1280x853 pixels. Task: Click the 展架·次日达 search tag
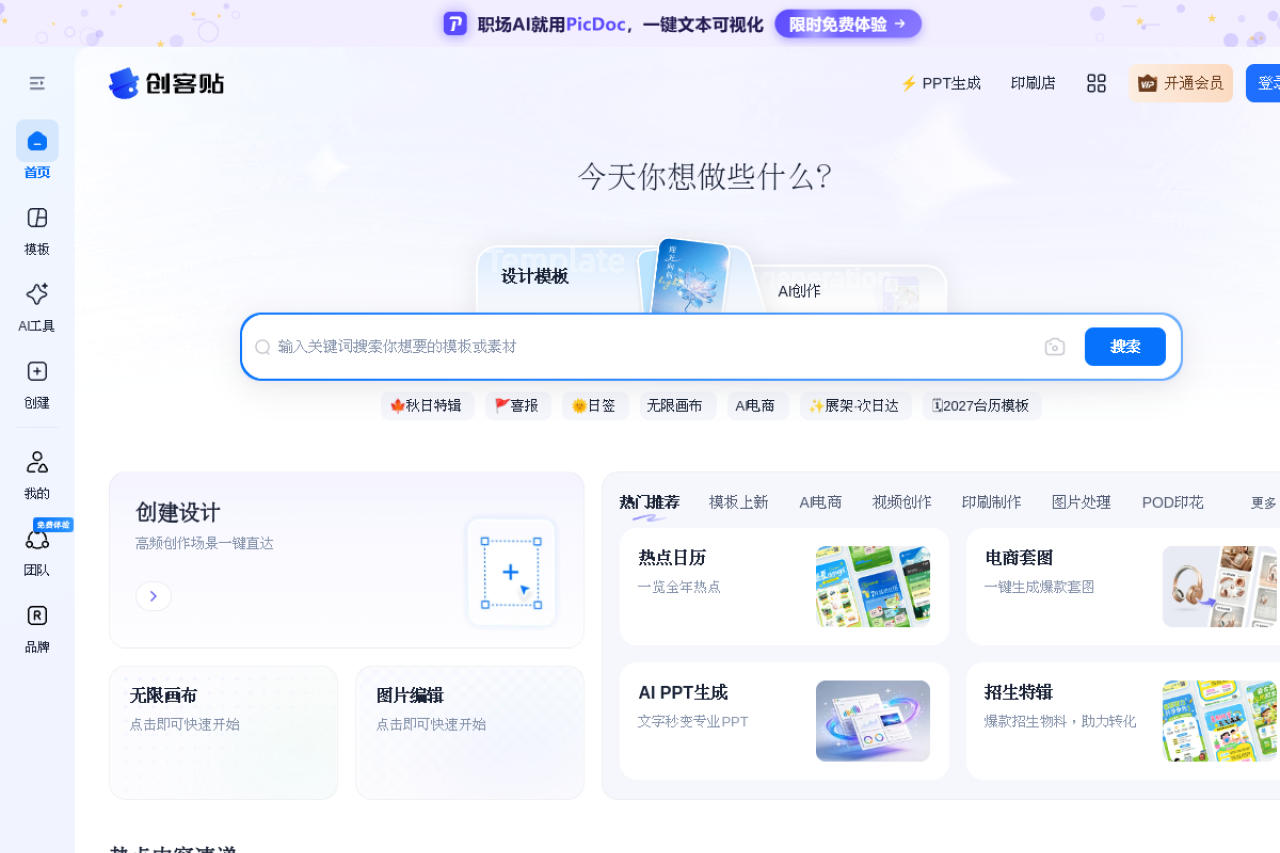point(854,405)
